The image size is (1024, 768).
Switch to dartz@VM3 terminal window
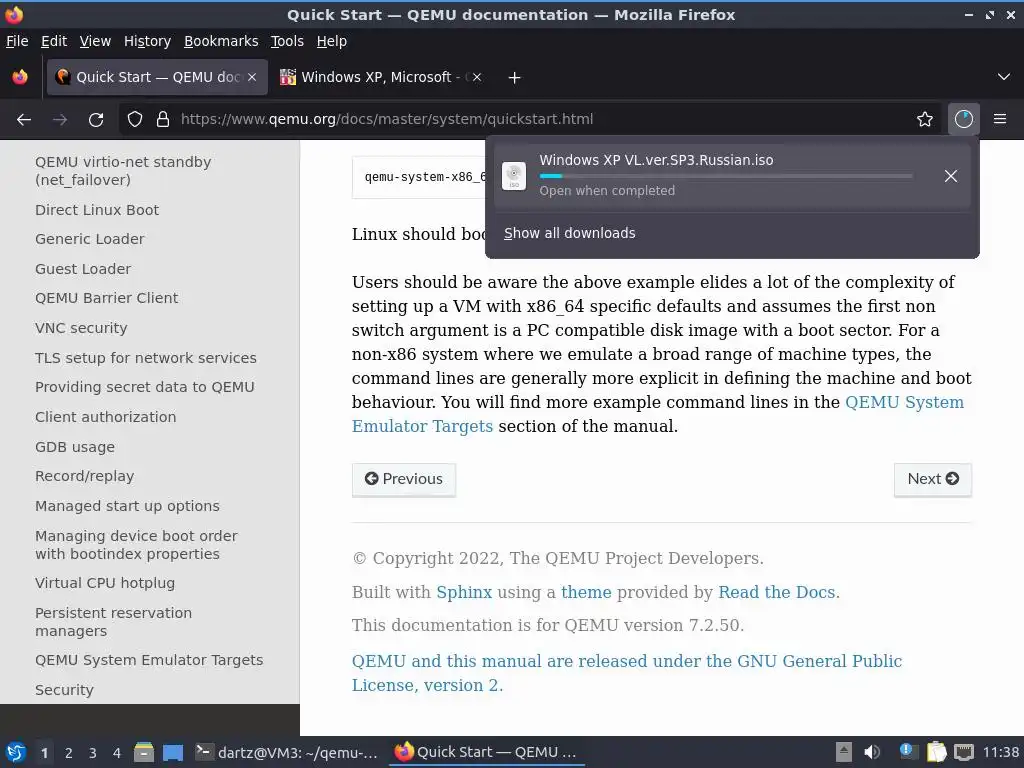pyautogui.click(x=287, y=752)
